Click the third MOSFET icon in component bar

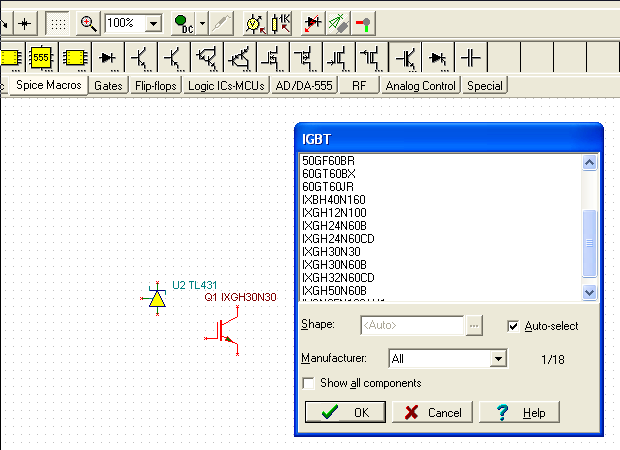pyautogui.click(x=339, y=58)
